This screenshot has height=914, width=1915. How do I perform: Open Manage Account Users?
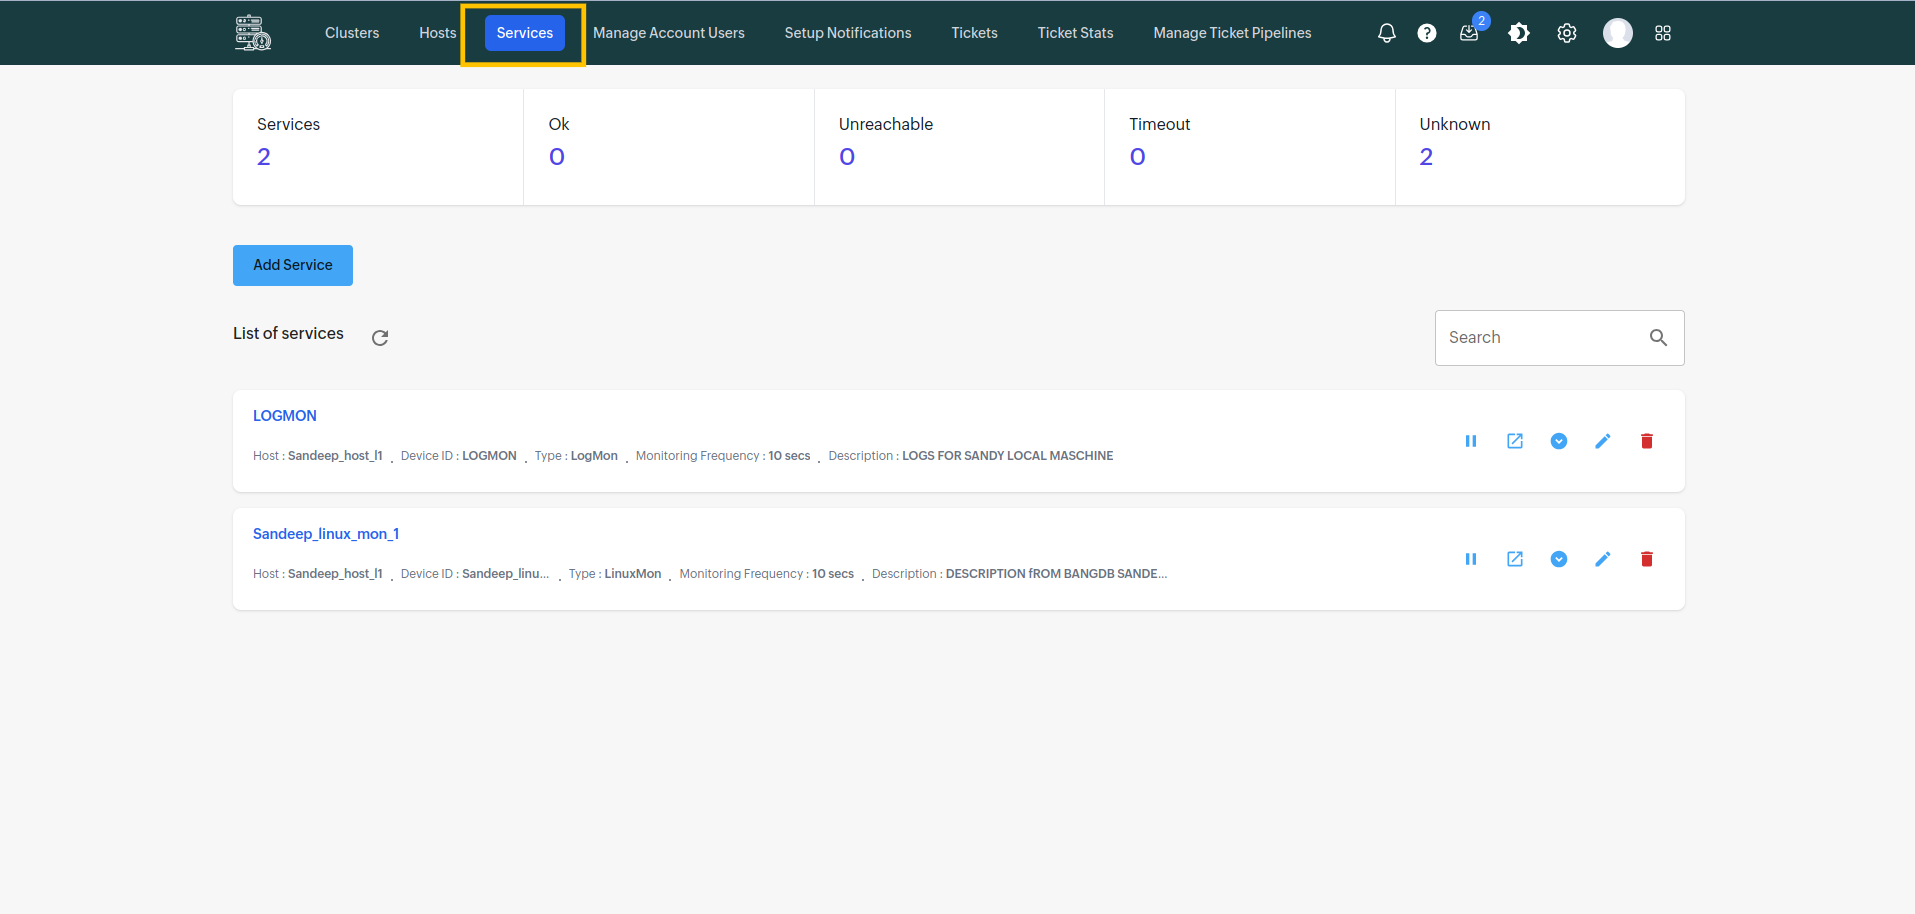tap(668, 33)
